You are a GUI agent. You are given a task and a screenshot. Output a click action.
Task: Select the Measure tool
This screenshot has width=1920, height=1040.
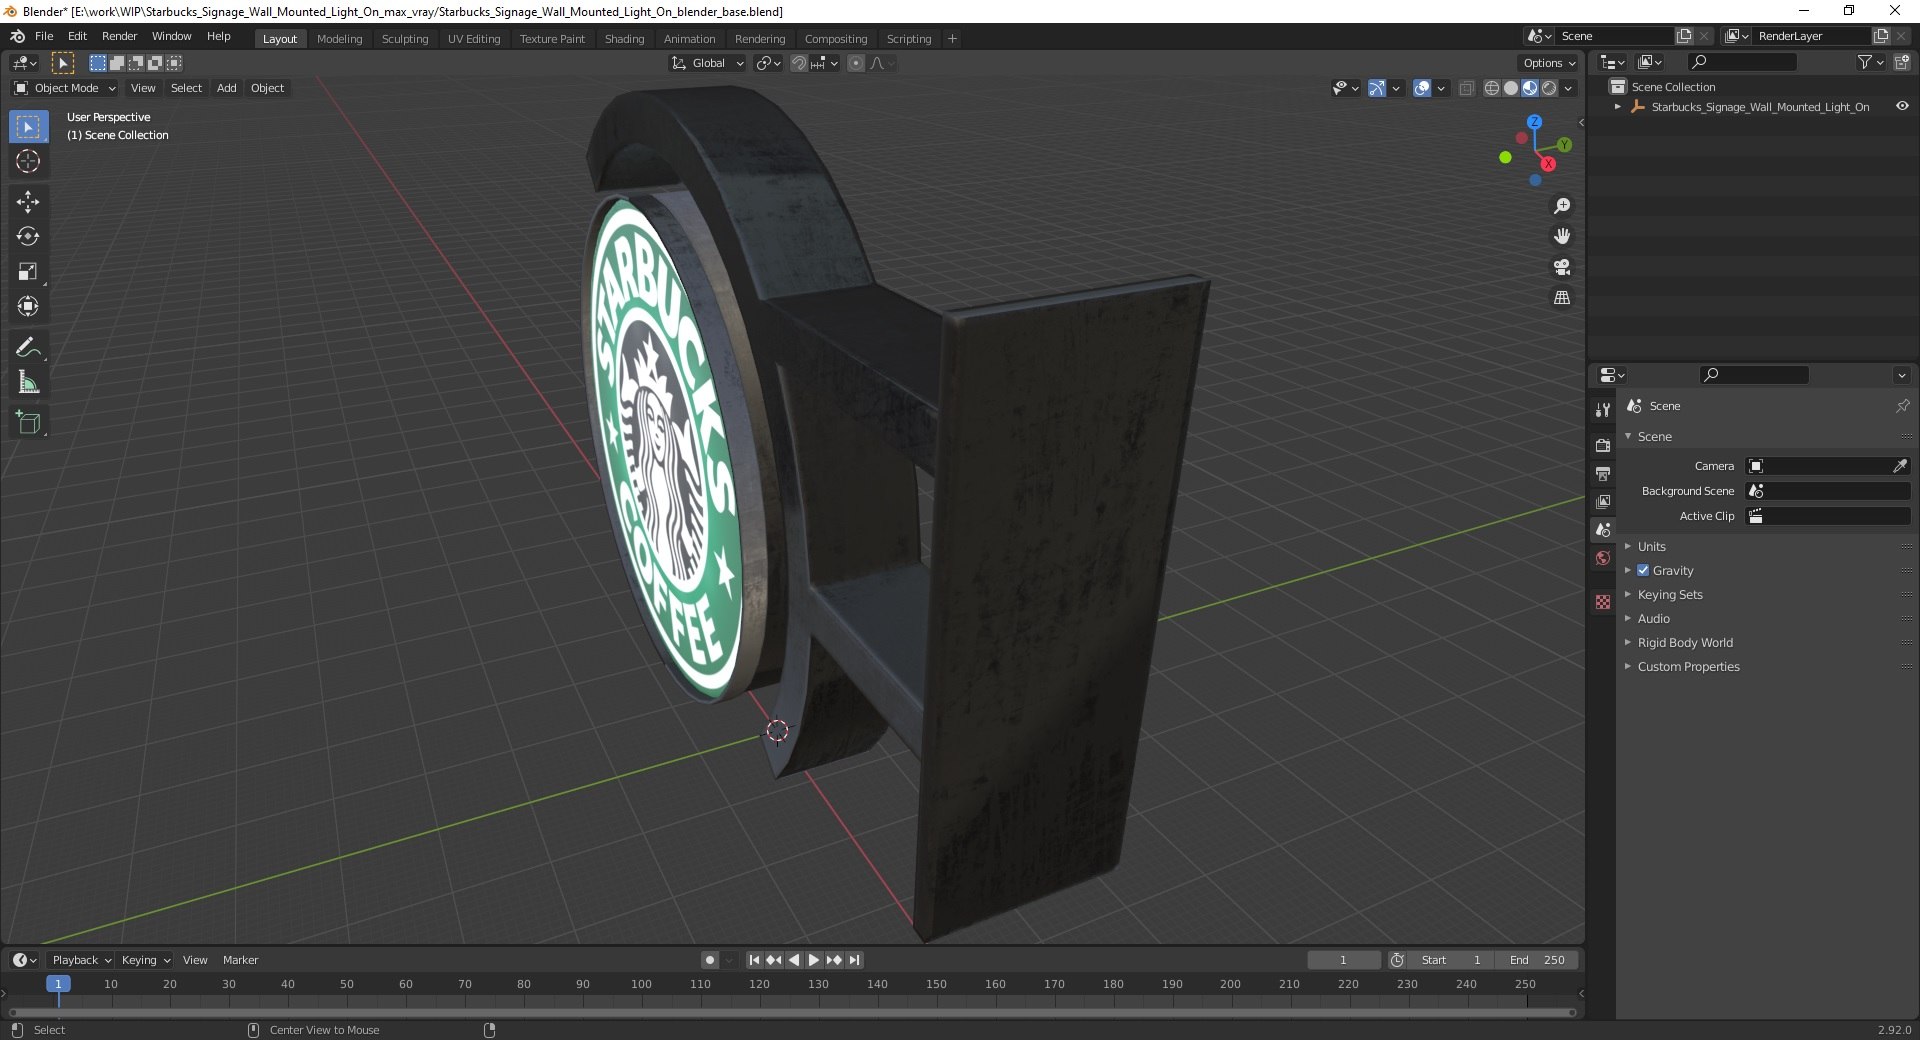pyautogui.click(x=28, y=383)
